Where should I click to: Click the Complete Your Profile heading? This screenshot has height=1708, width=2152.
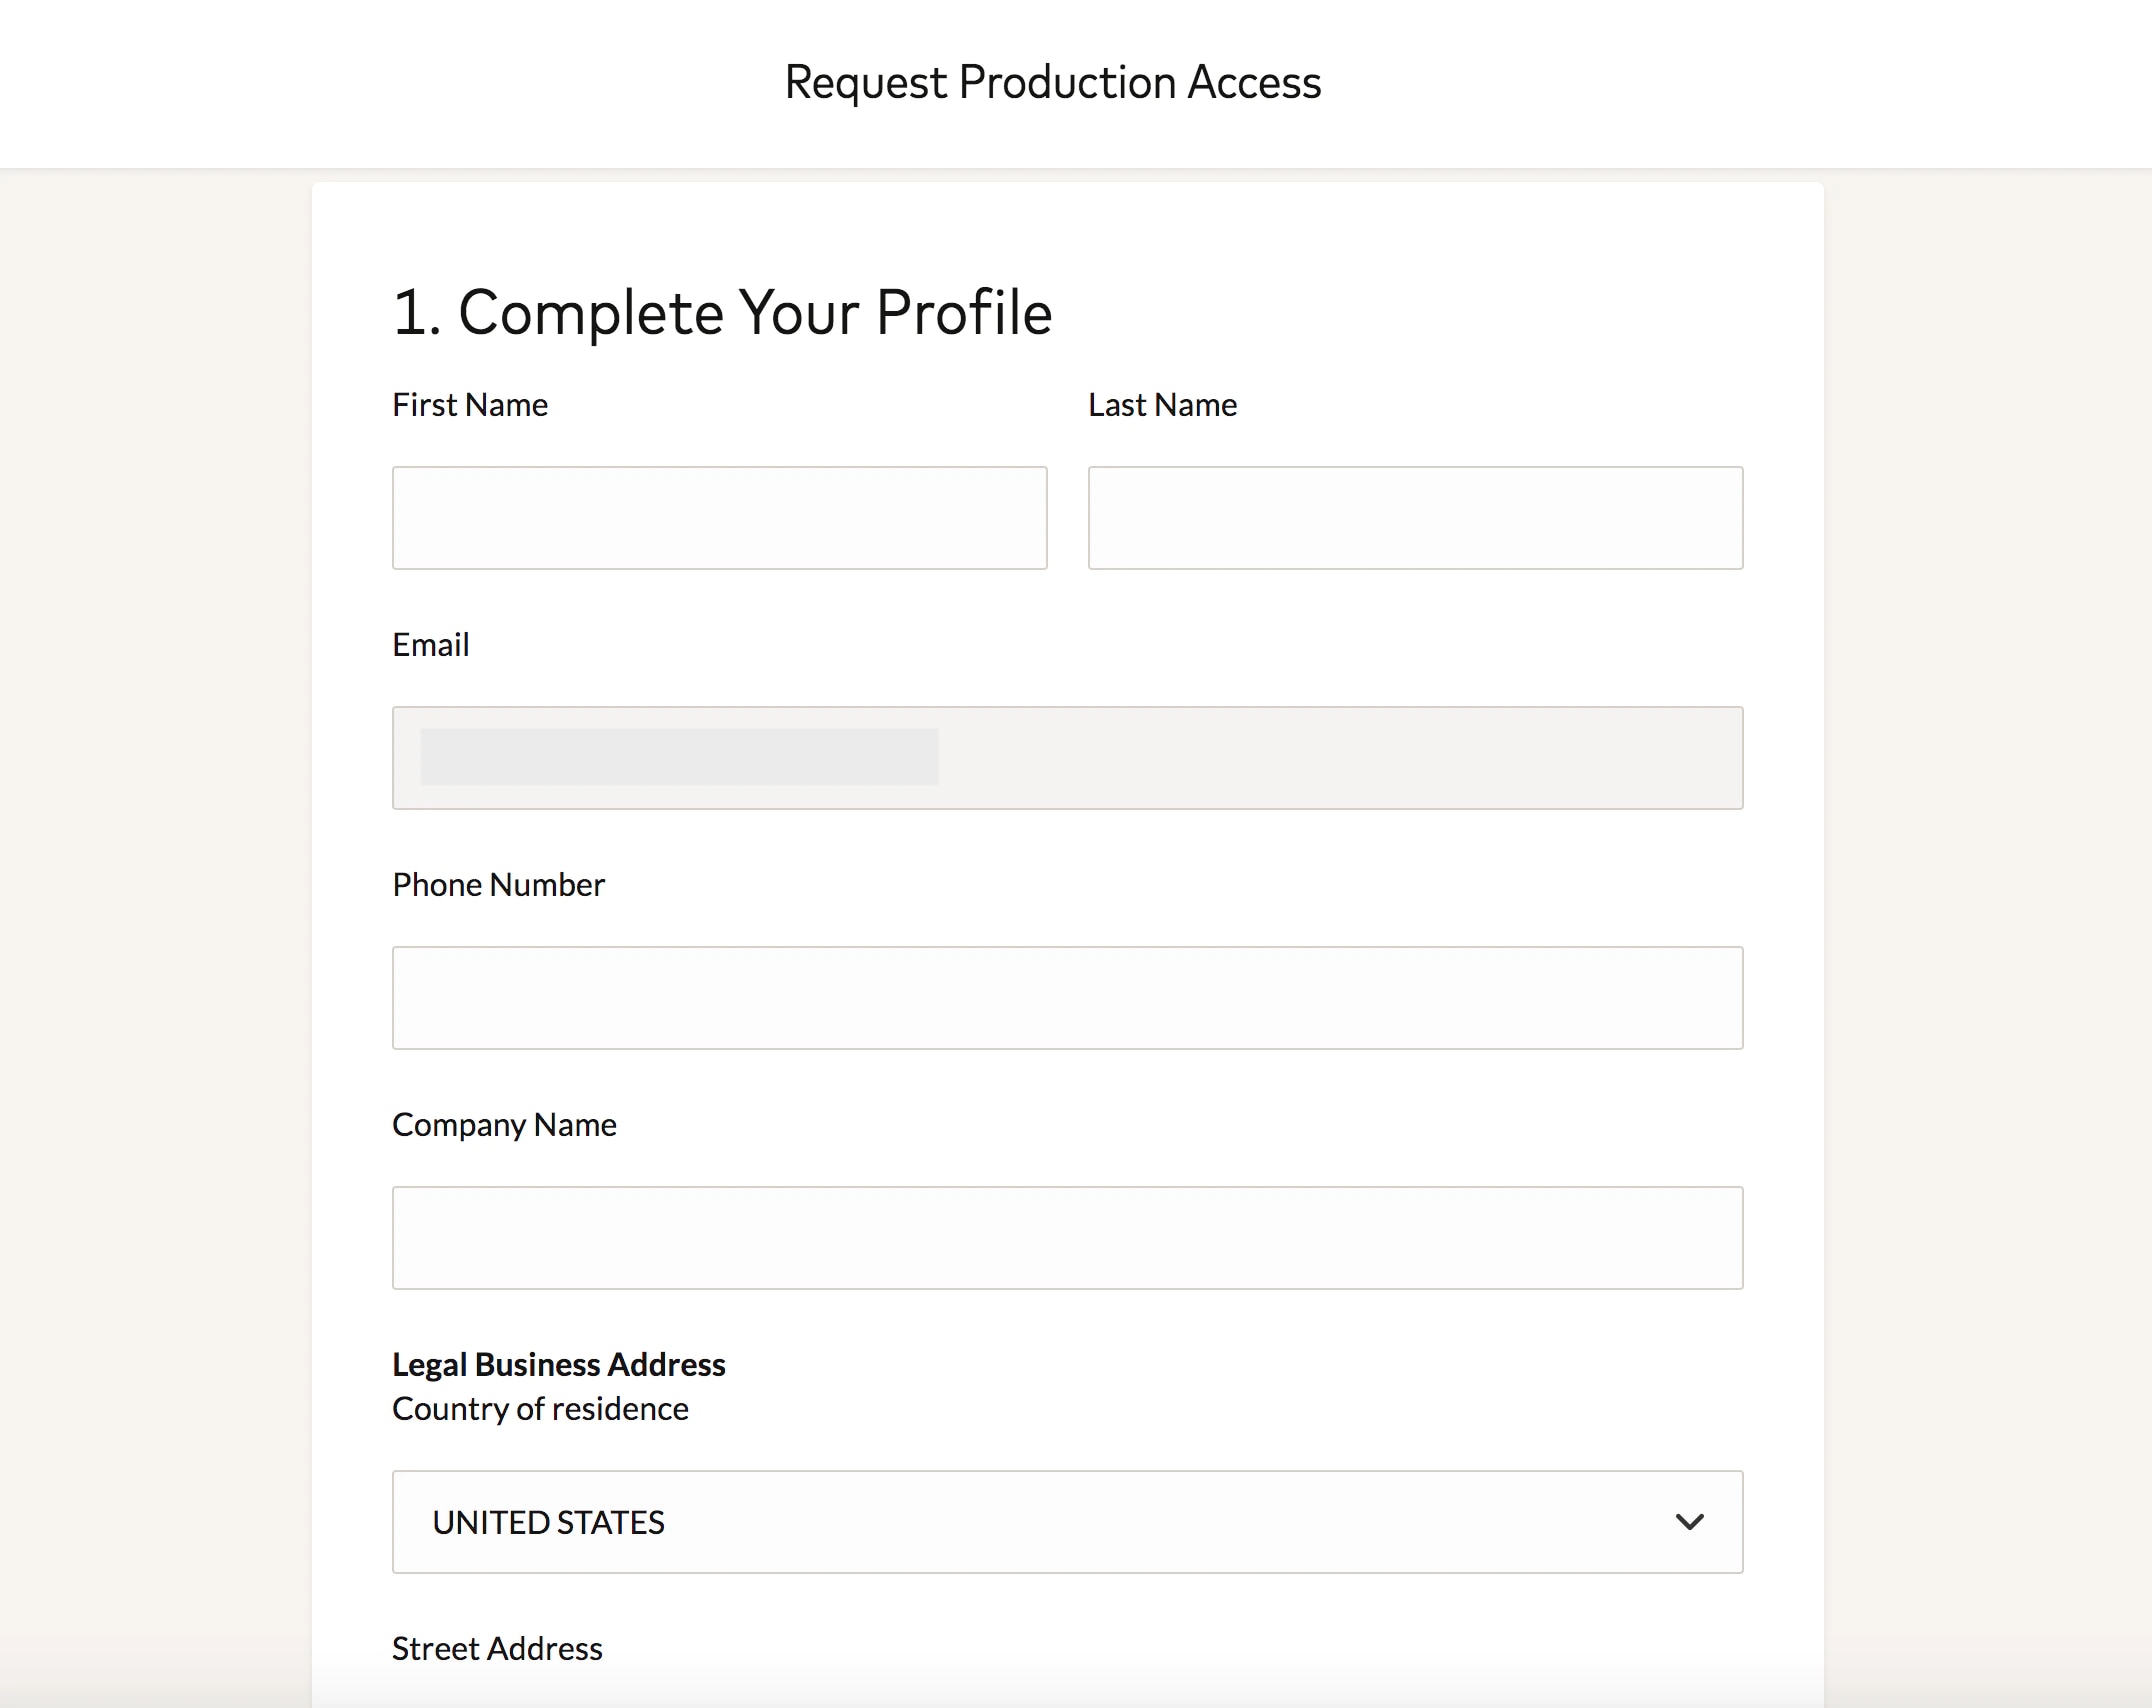[x=722, y=312]
